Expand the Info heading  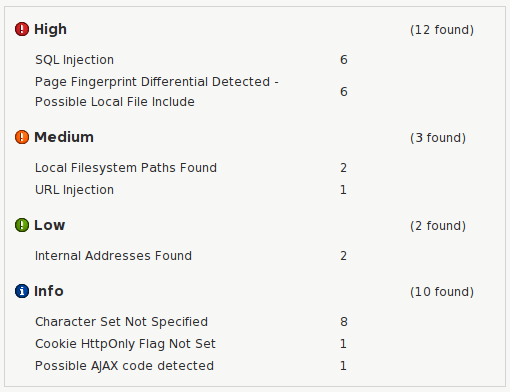click(49, 291)
